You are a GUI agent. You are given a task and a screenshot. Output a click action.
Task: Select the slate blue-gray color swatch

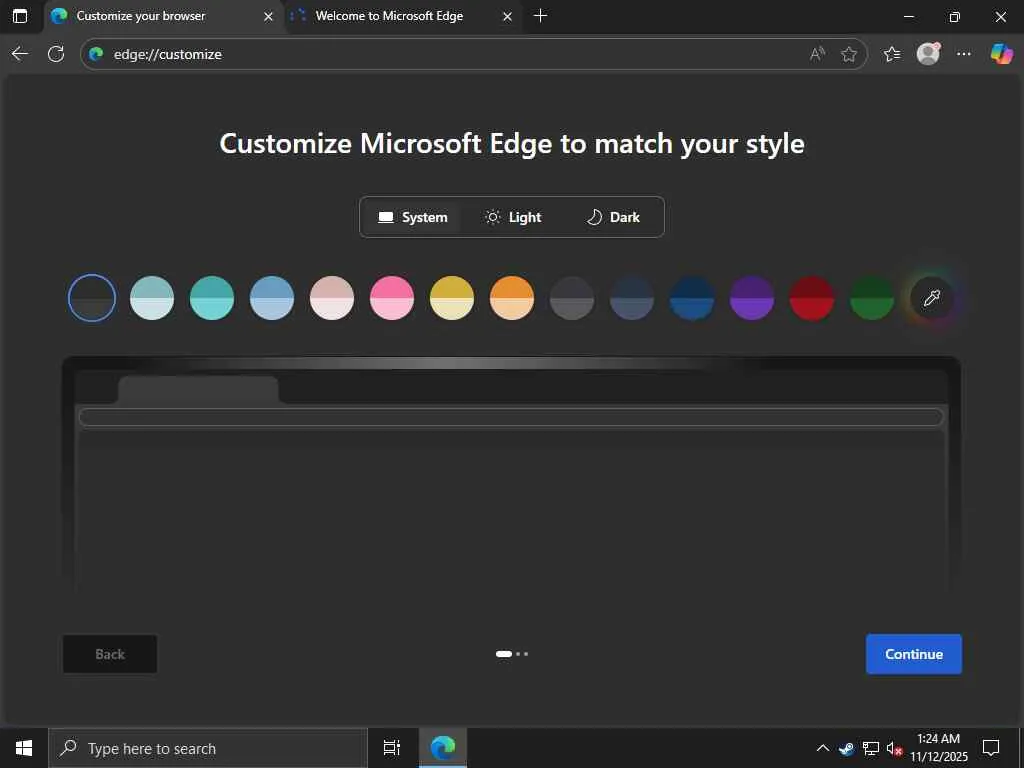[632, 298]
